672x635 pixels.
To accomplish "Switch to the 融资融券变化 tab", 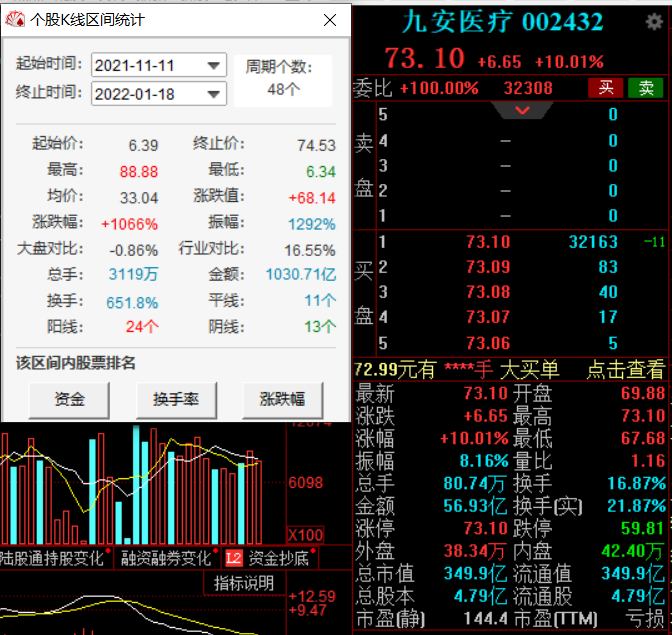I will (166, 558).
